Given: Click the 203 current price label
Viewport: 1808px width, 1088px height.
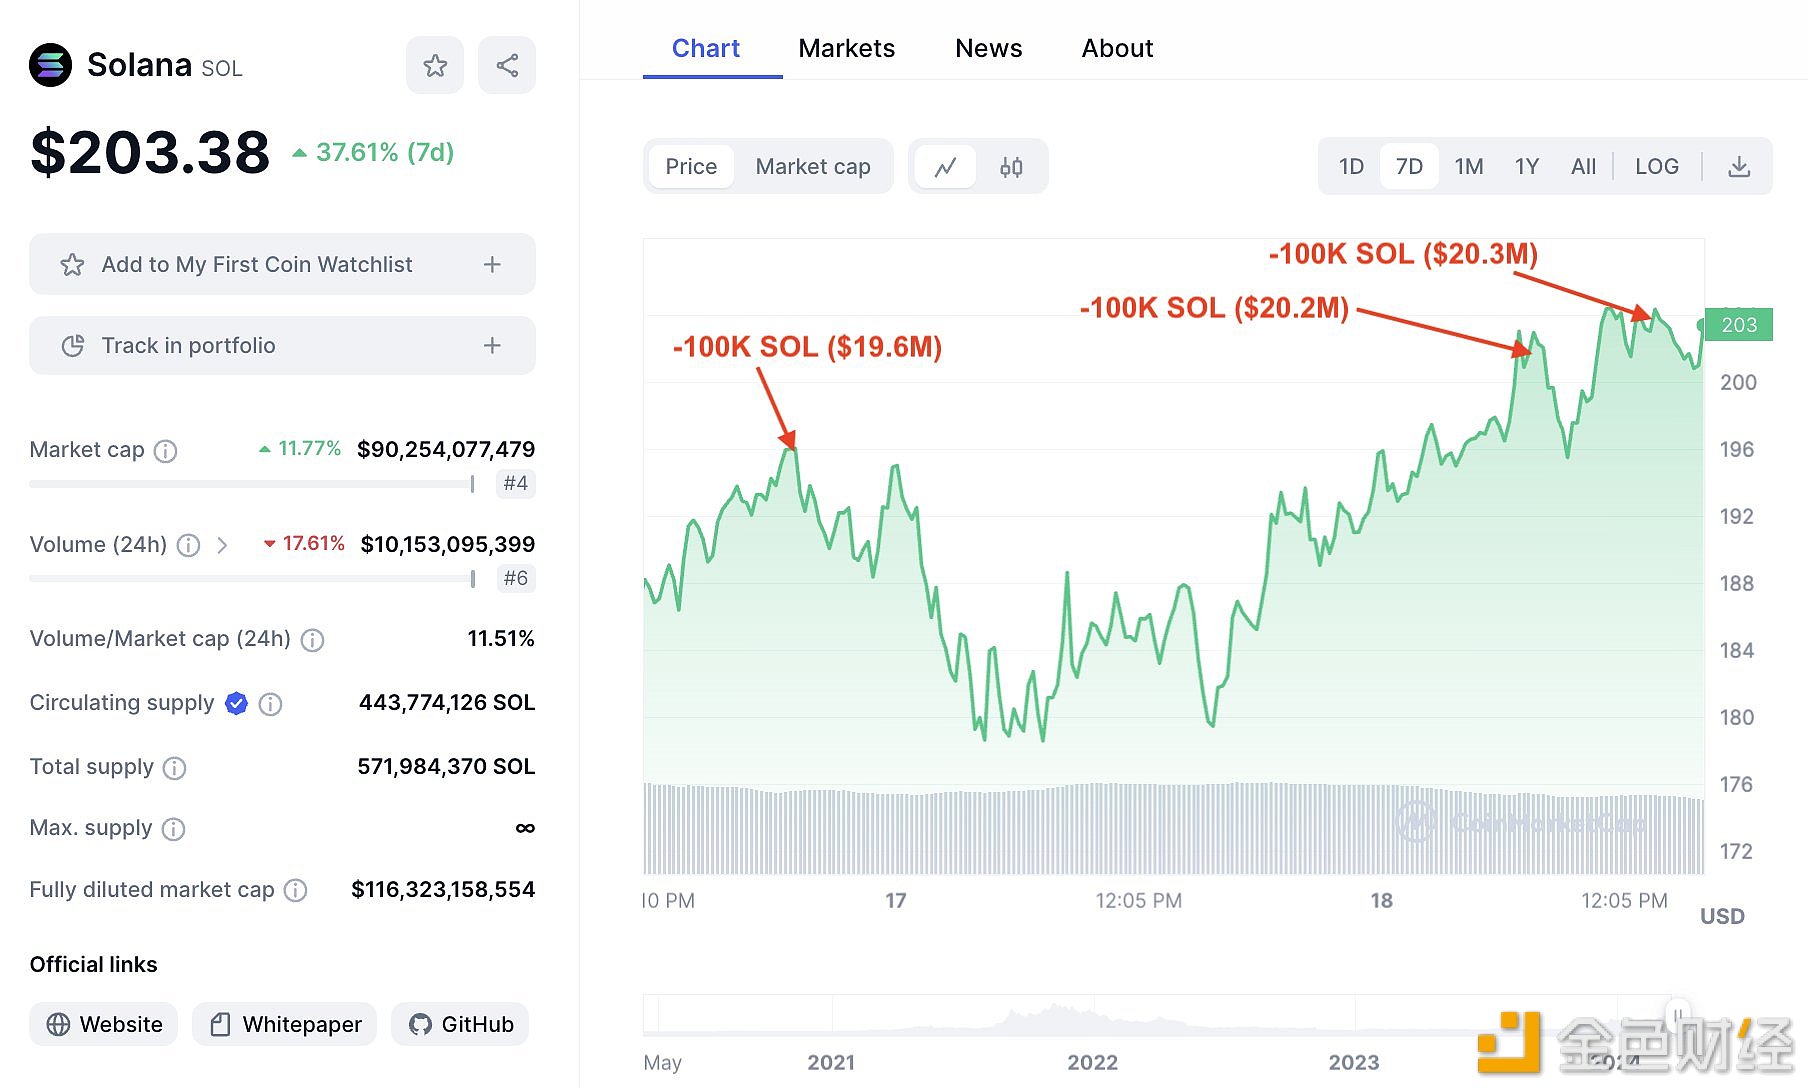Looking at the screenshot, I should coord(1739,325).
